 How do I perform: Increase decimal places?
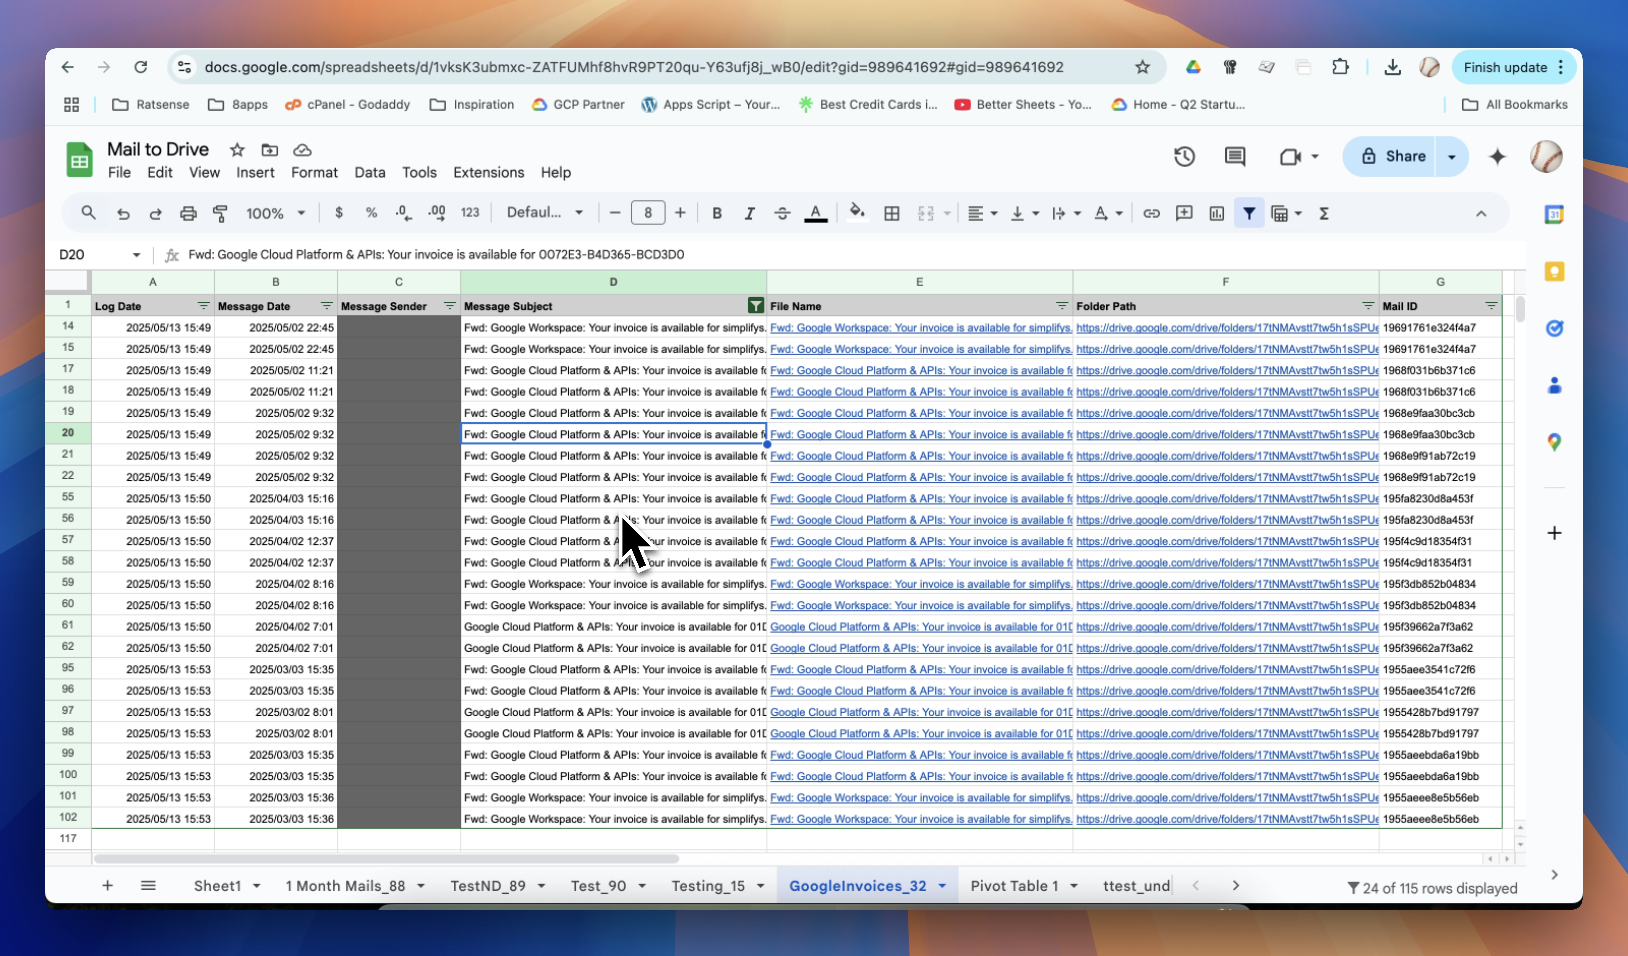pyautogui.click(x=437, y=213)
